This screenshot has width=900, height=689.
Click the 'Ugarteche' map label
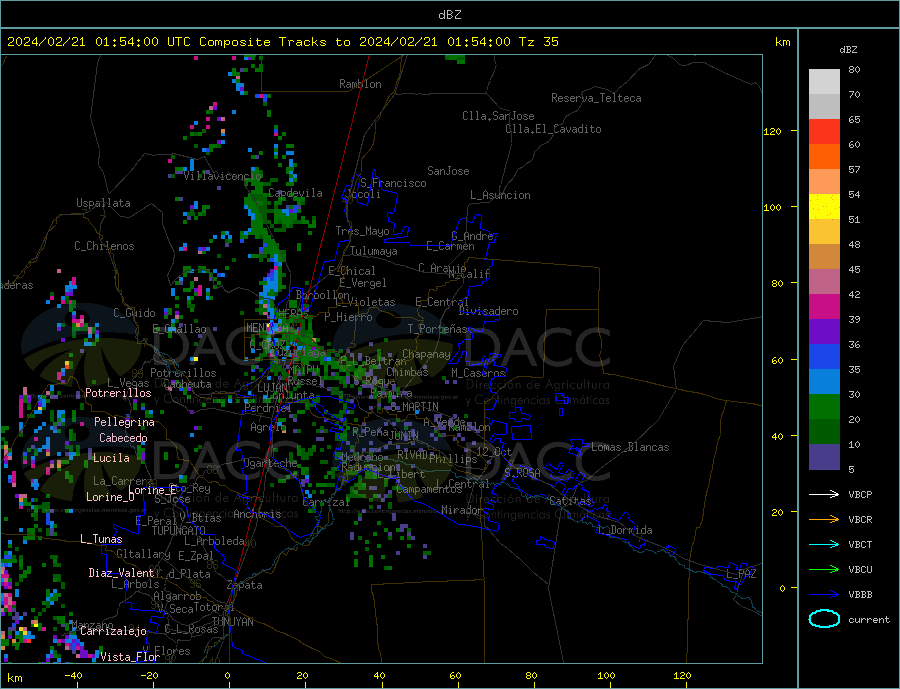(x=270, y=463)
